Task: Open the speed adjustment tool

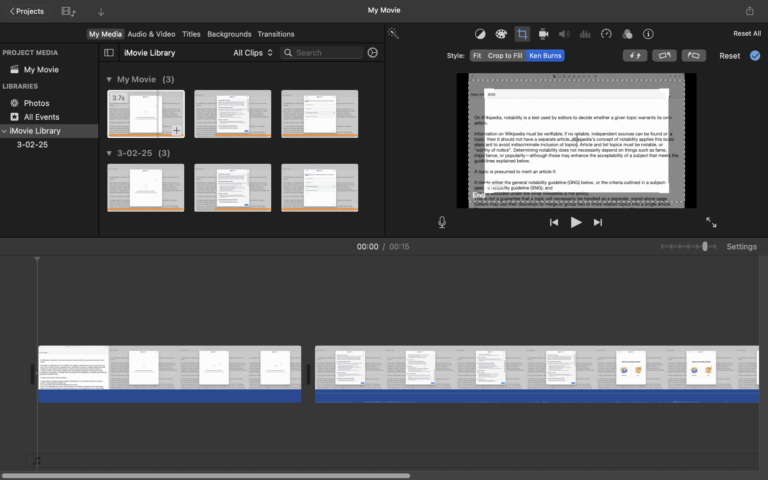Action: [x=606, y=33]
